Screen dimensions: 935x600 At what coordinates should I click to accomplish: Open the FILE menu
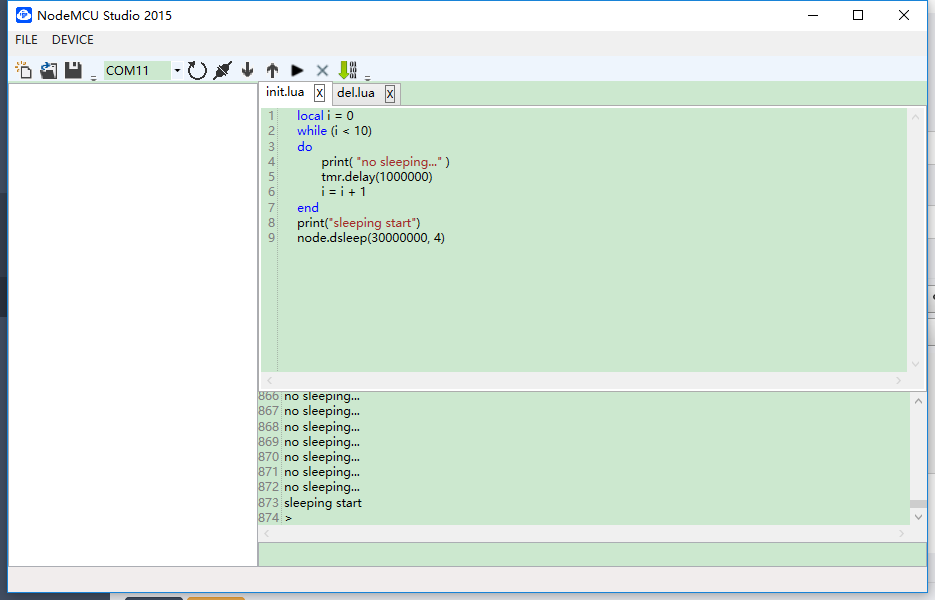(26, 40)
